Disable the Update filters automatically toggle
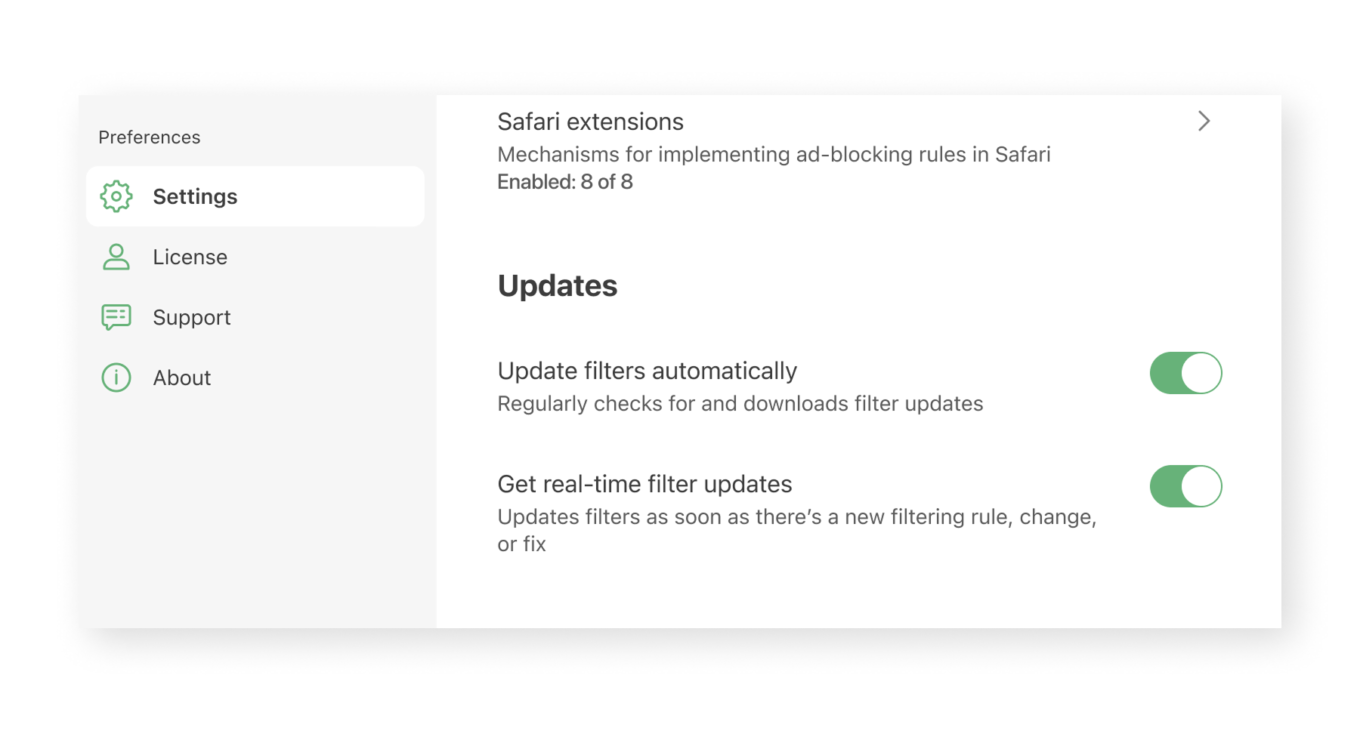Image resolution: width=1360 pixels, height=755 pixels. [1186, 372]
